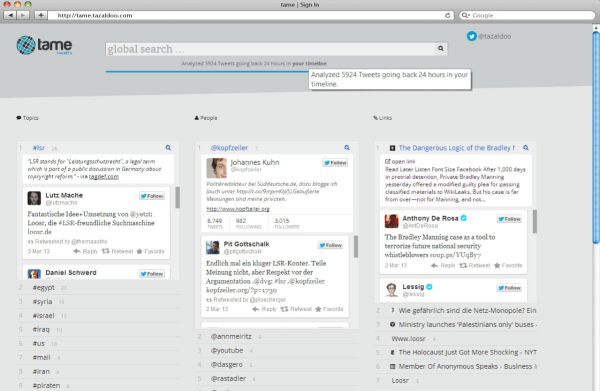This screenshot has height=391, width=600.
Task: Click 'open link' in Bradley article card
Action: pos(400,161)
